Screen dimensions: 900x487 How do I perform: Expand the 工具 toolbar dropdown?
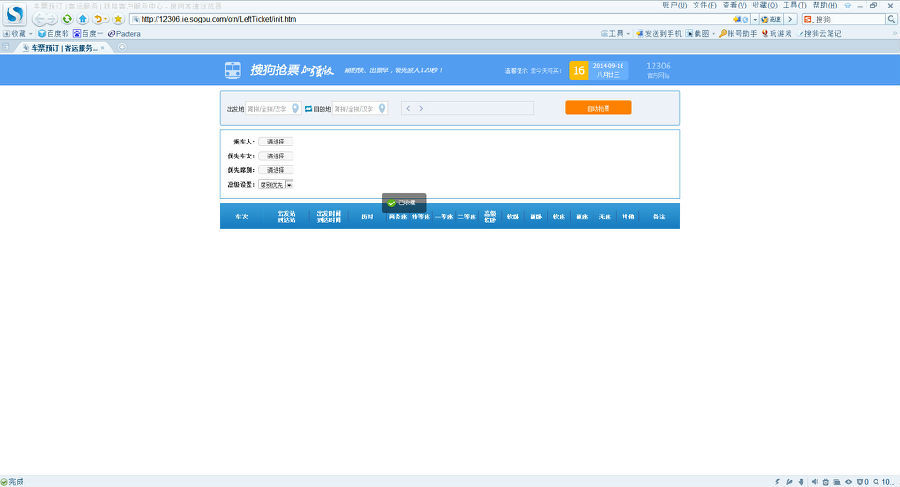615,33
